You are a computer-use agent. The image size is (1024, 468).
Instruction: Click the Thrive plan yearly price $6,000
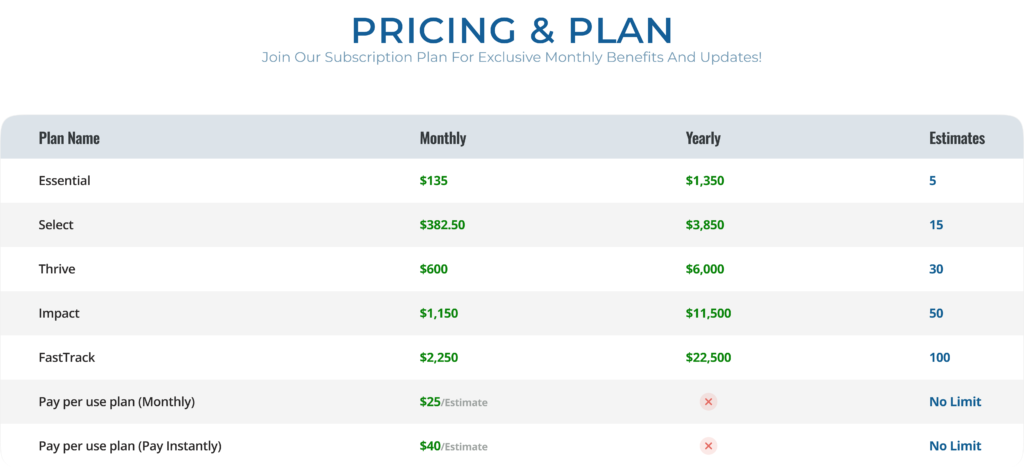coord(705,270)
